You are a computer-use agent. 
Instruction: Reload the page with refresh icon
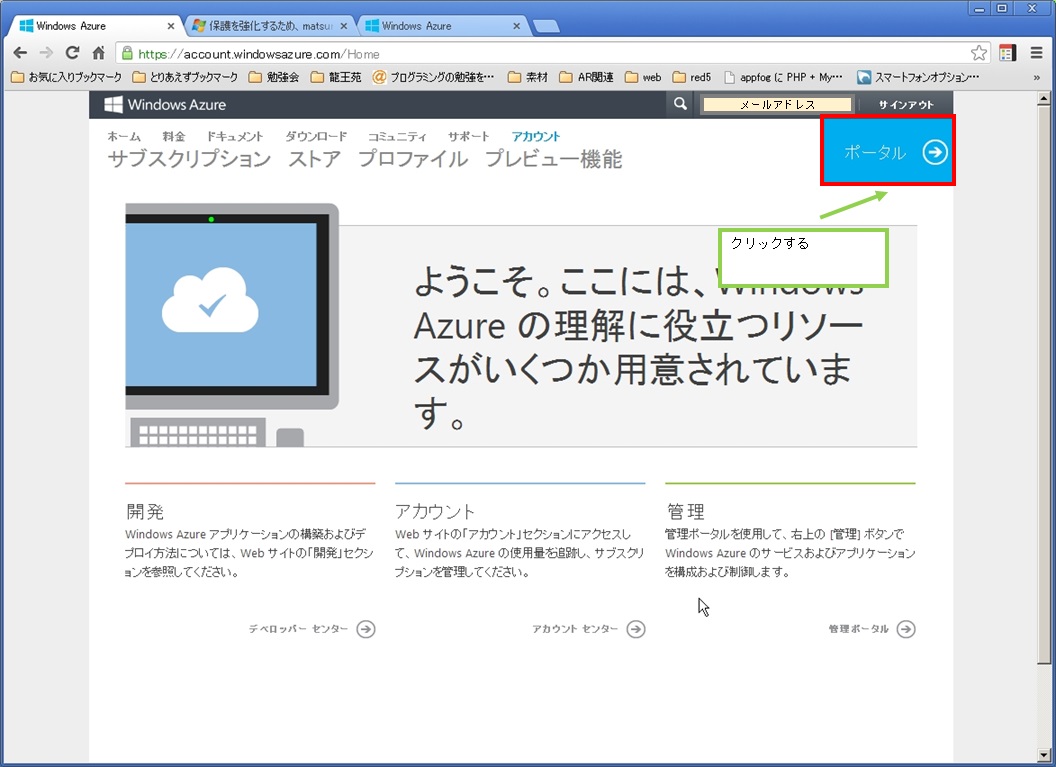(x=72, y=53)
